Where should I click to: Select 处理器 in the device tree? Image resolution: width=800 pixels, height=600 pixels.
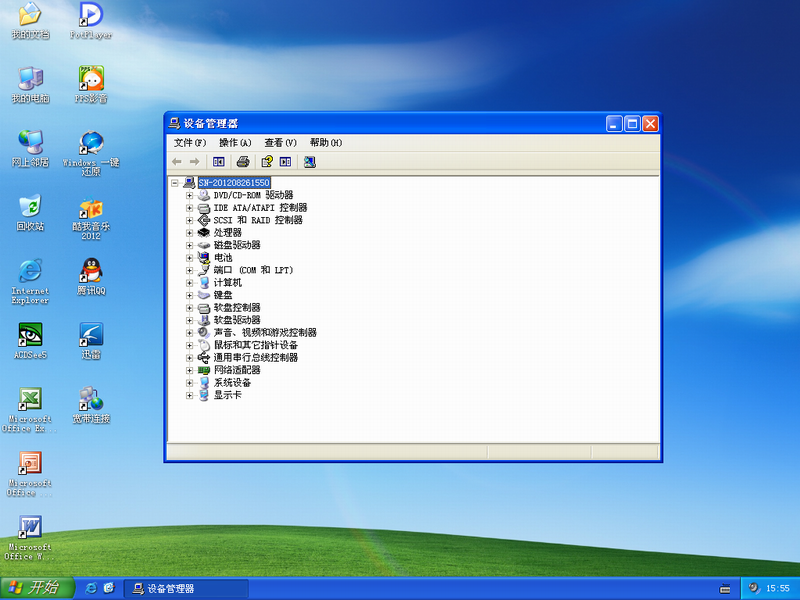tap(227, 232)
